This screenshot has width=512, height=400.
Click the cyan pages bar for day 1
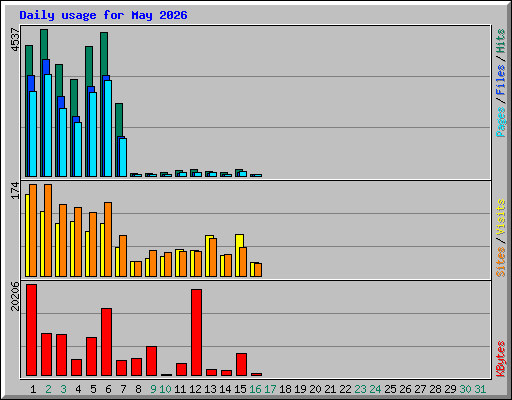[33, 134]
